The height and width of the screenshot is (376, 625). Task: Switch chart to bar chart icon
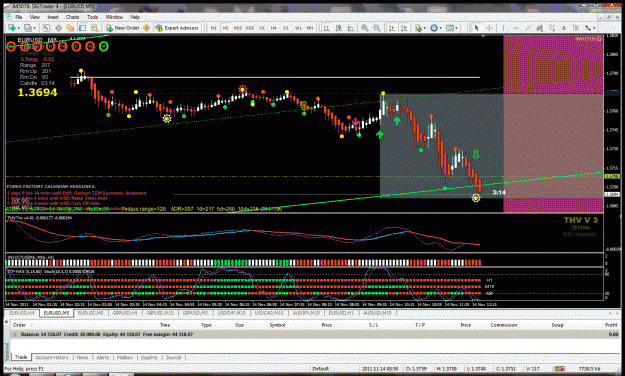[326, 28]
